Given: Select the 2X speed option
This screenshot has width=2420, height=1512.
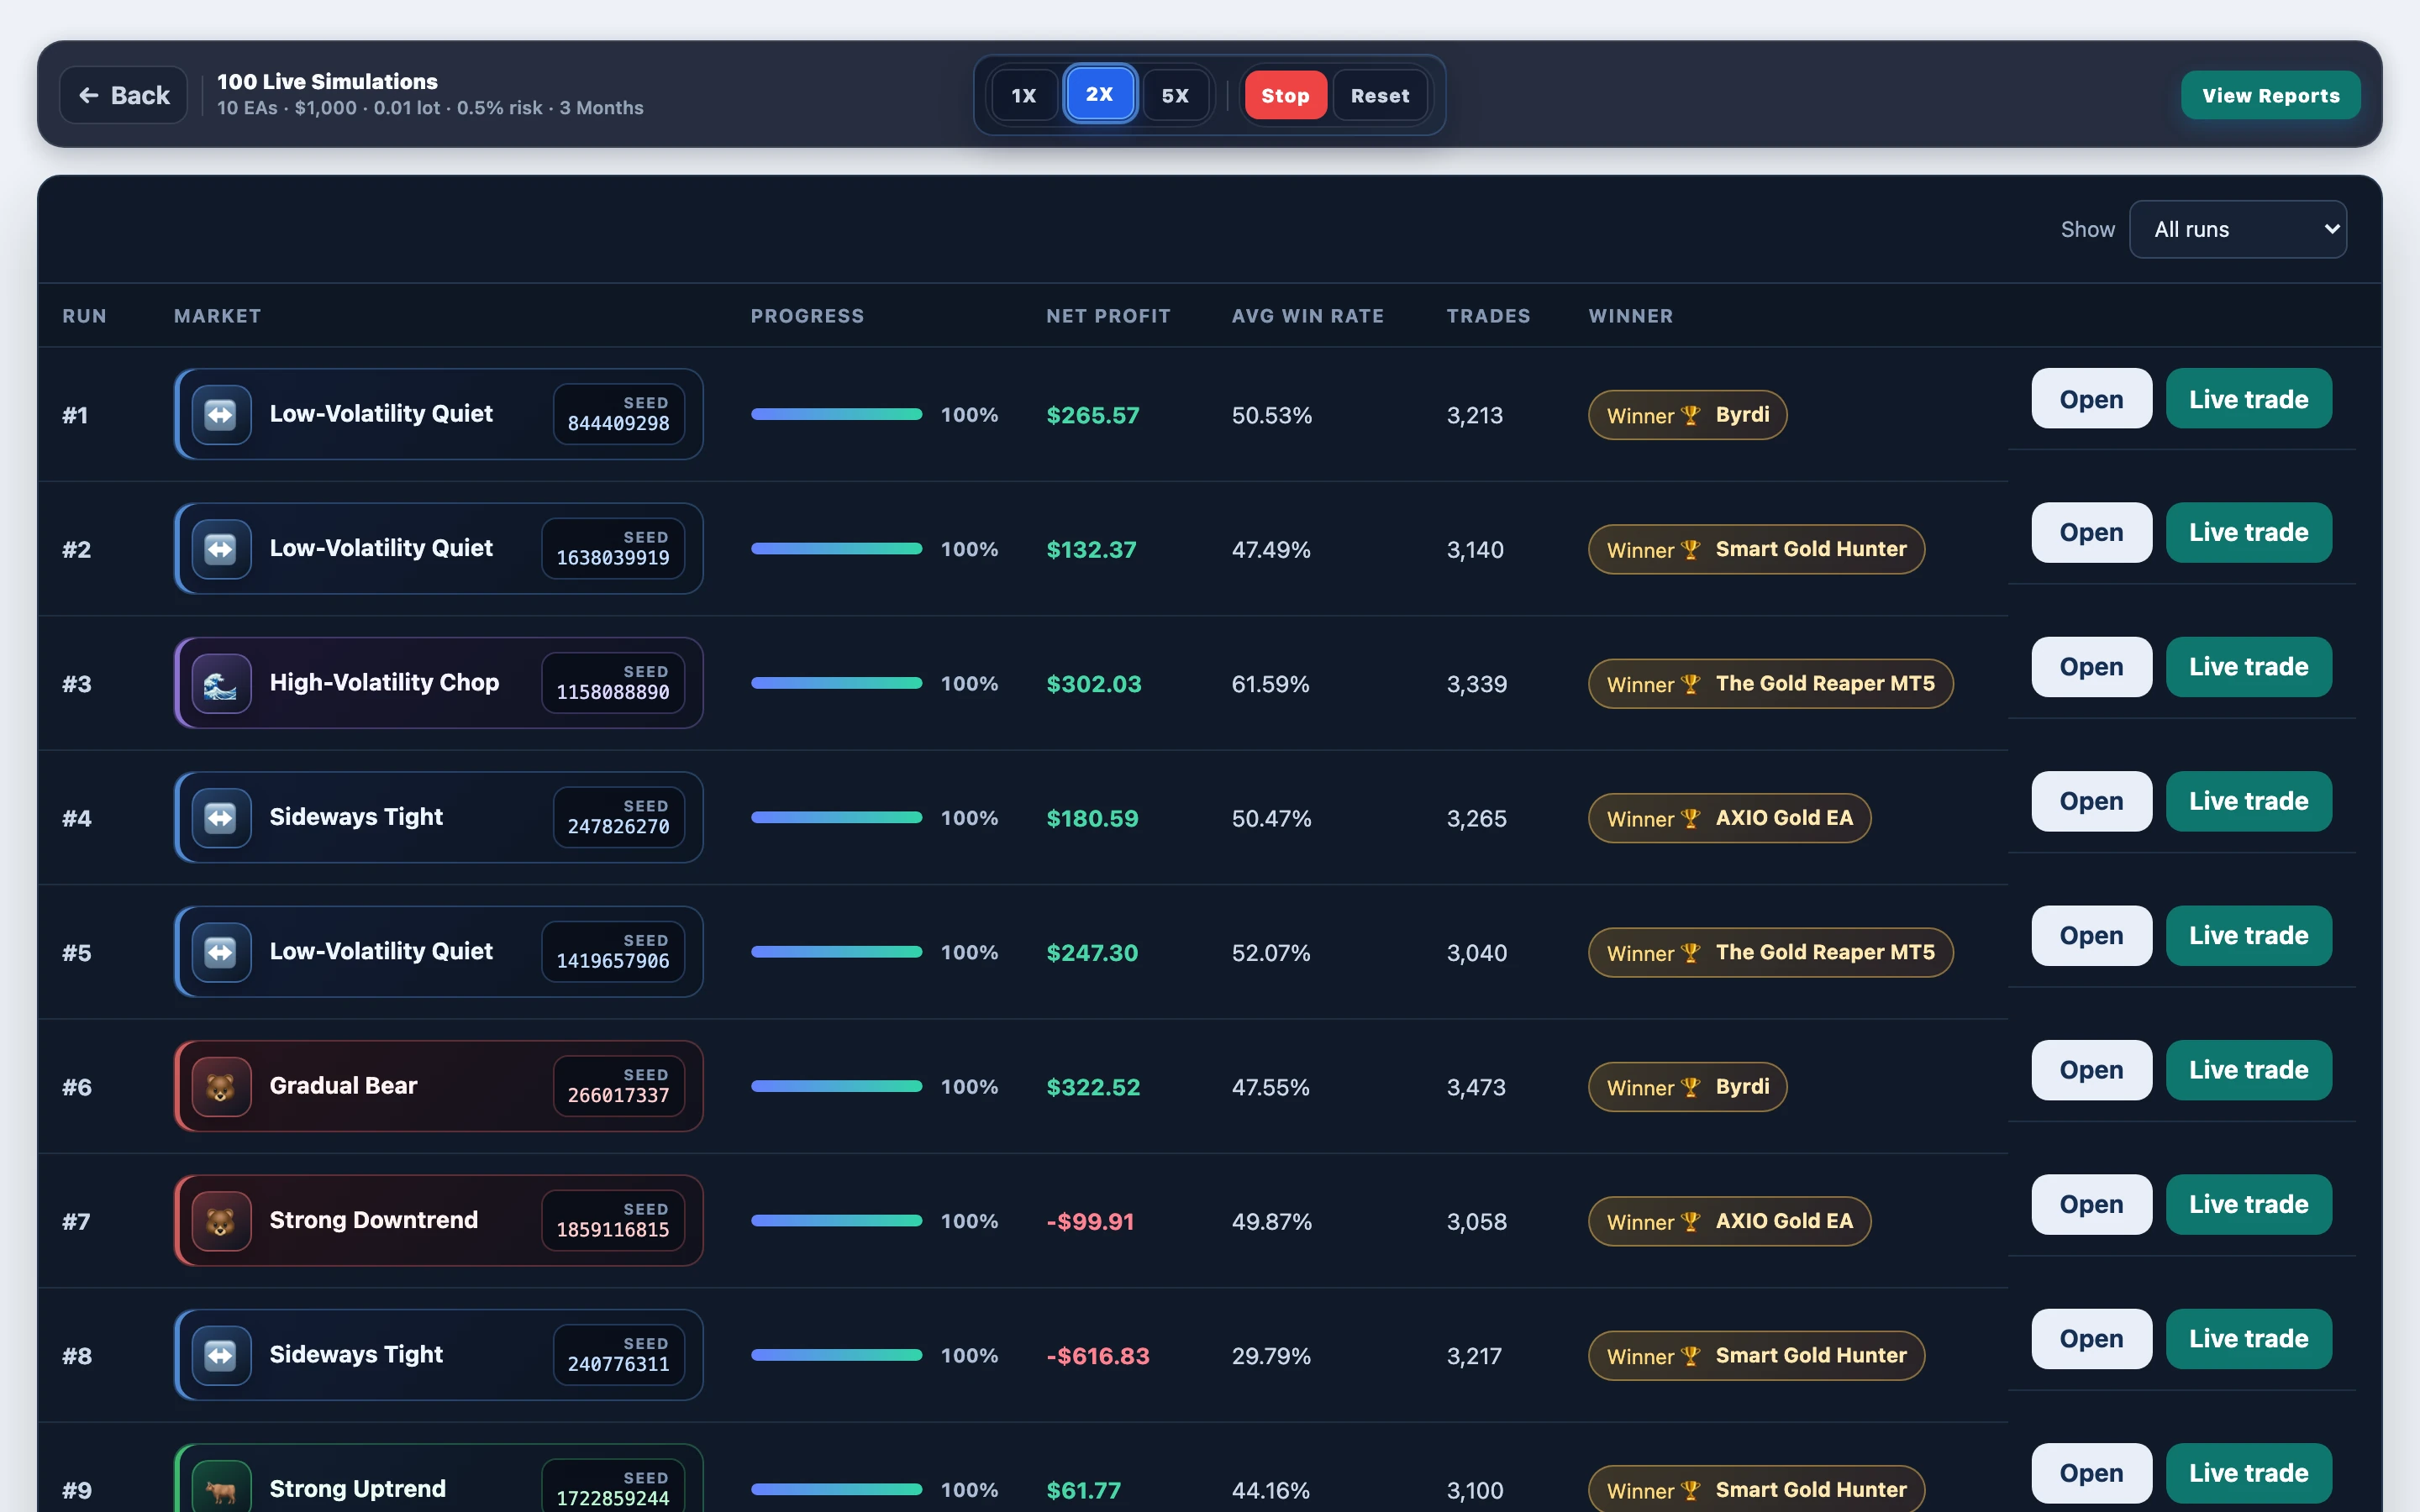Looking at the screenshot, I should coord(1100,94).
